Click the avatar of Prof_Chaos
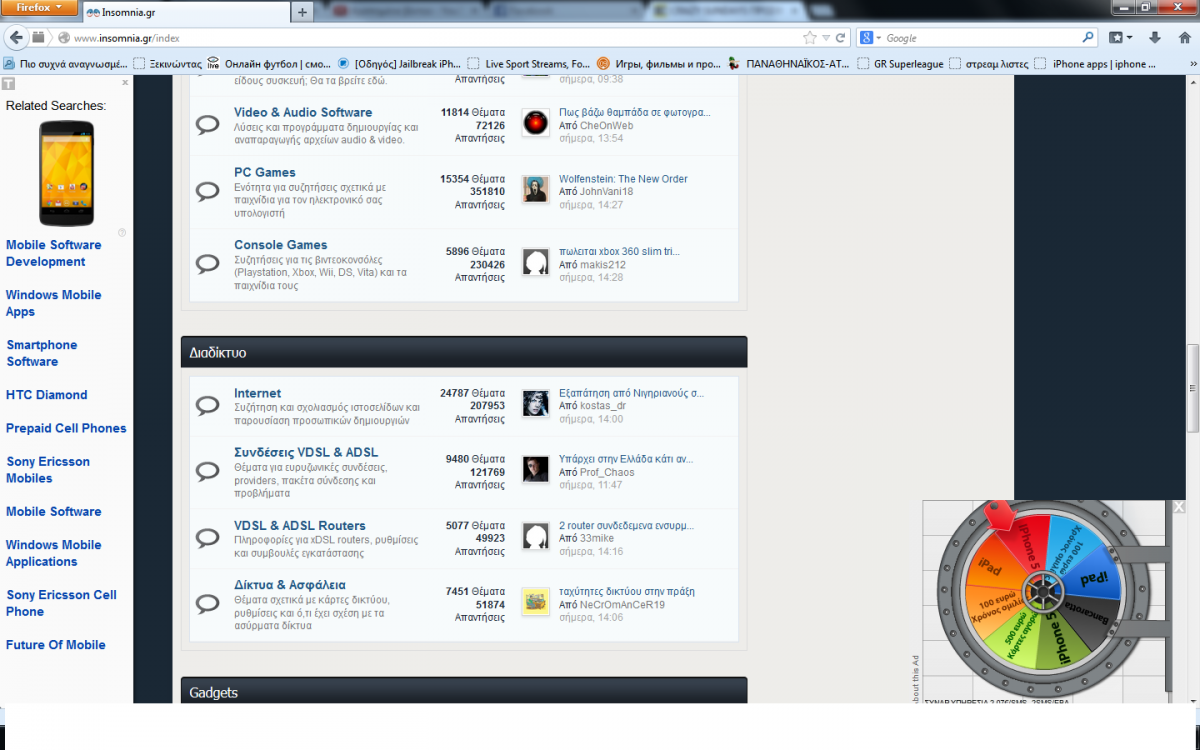Viewport: 1200px width, 750px height. pos(536,469)
